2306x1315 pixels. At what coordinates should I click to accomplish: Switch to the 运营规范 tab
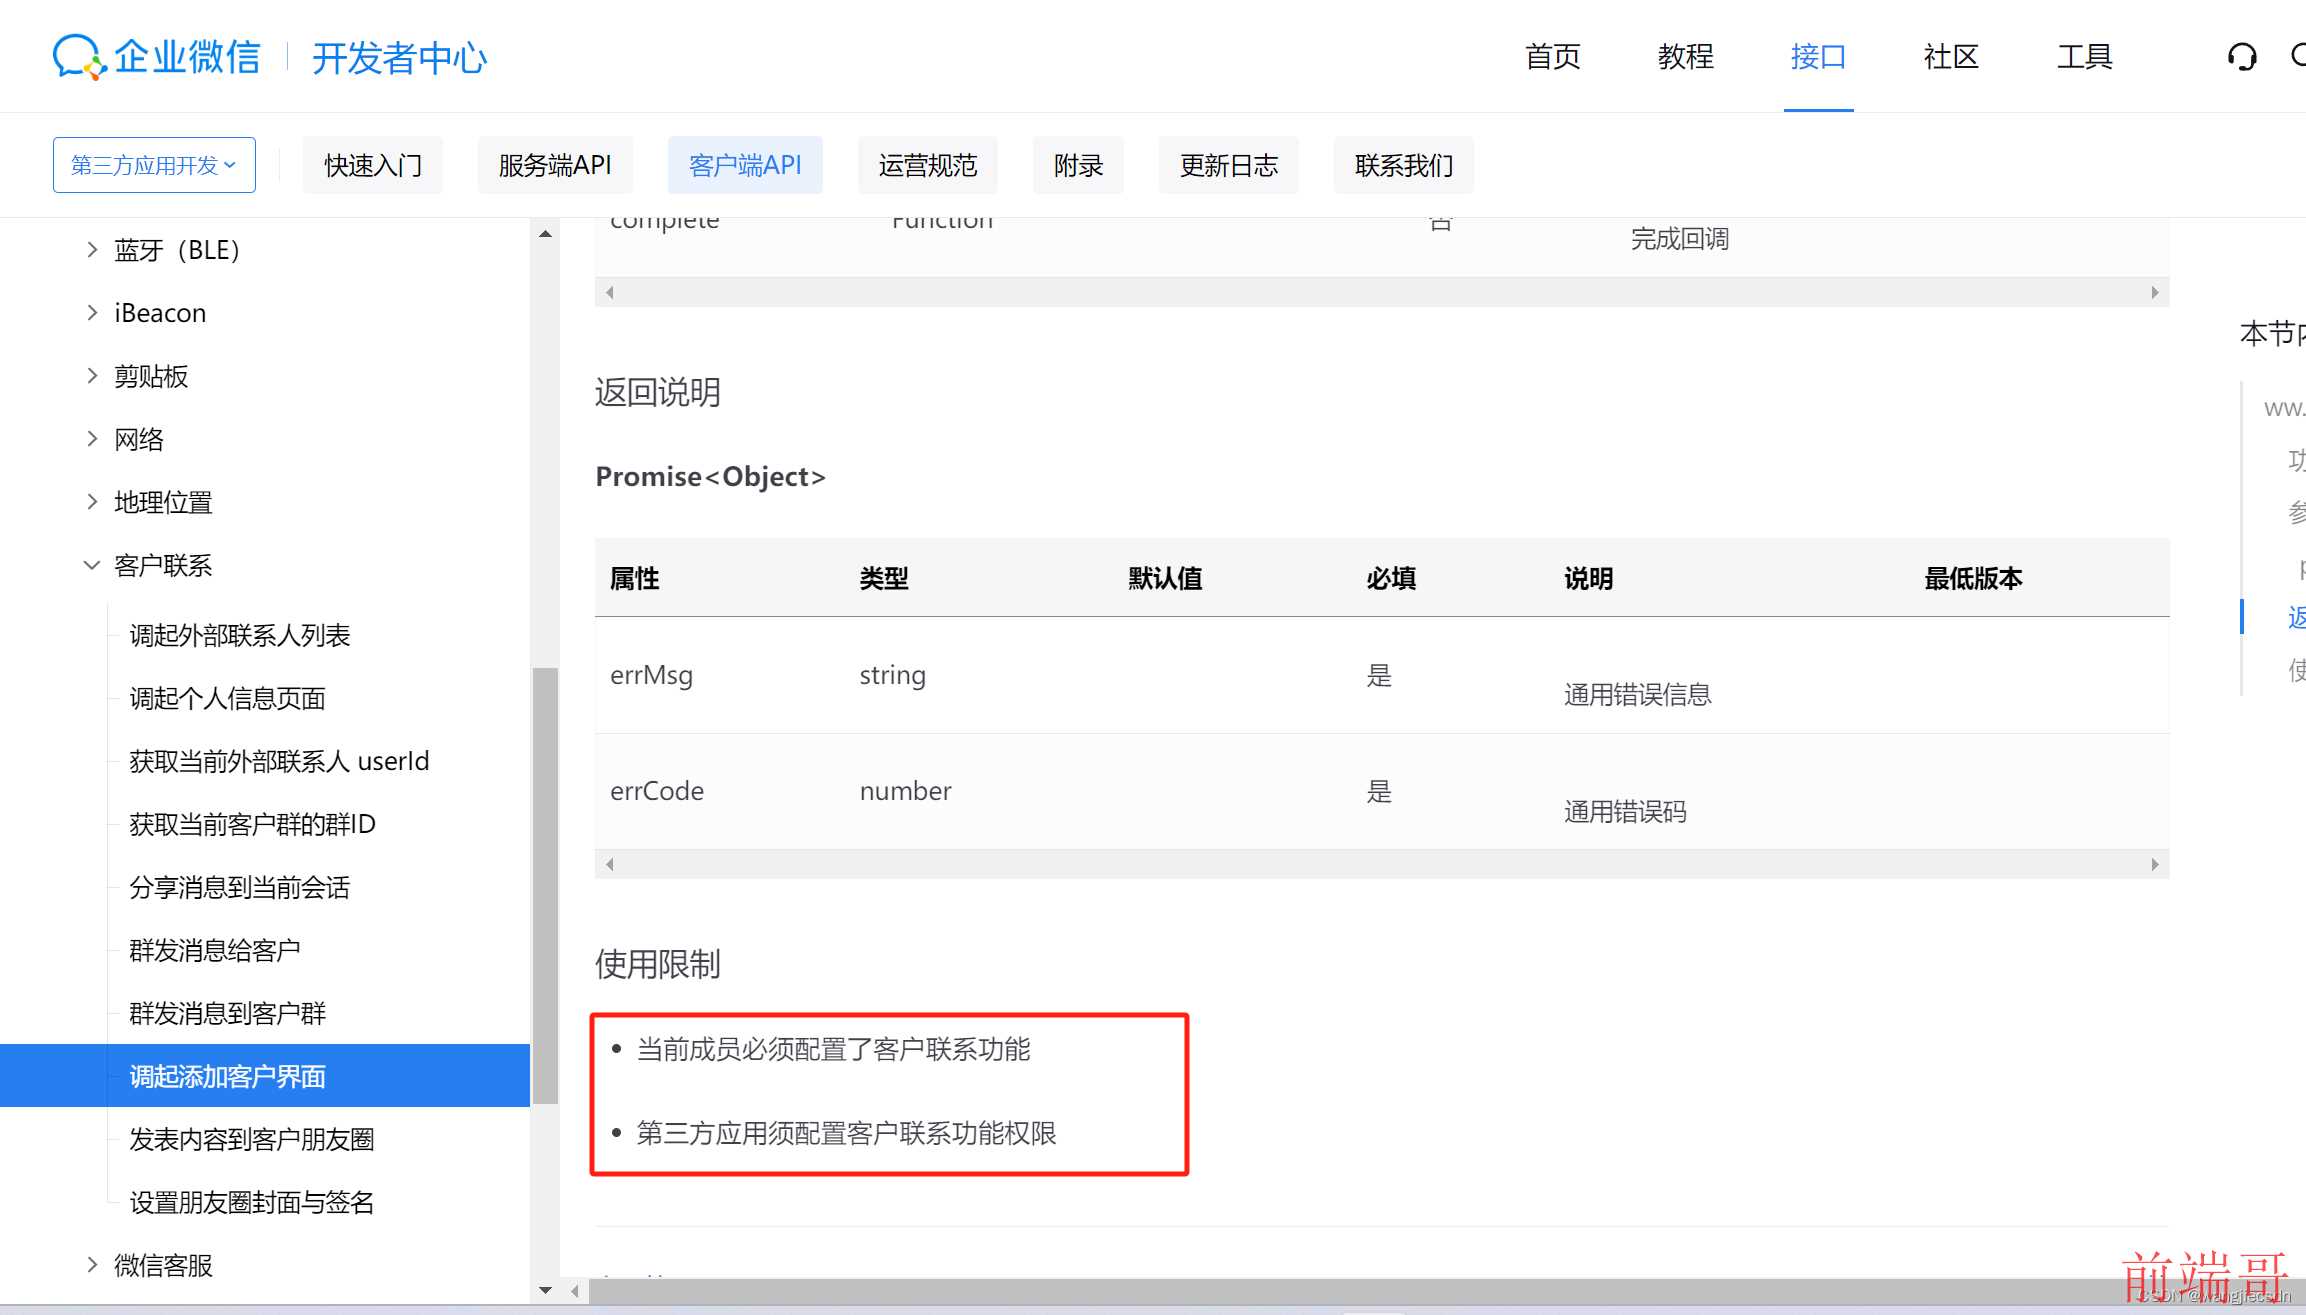tap(928, 165)
